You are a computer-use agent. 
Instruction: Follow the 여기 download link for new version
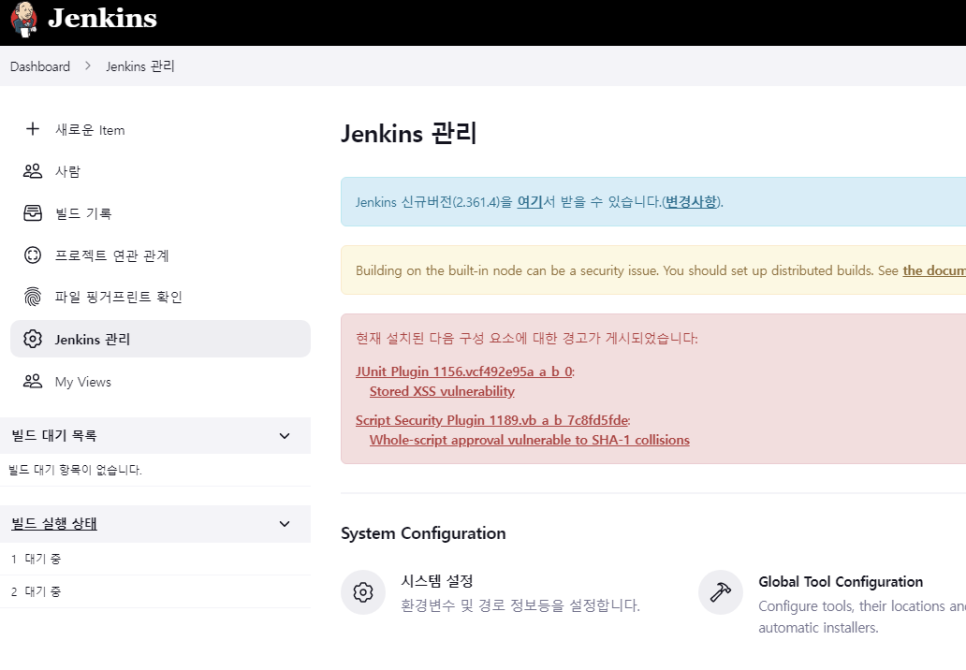tap(529, 202)
